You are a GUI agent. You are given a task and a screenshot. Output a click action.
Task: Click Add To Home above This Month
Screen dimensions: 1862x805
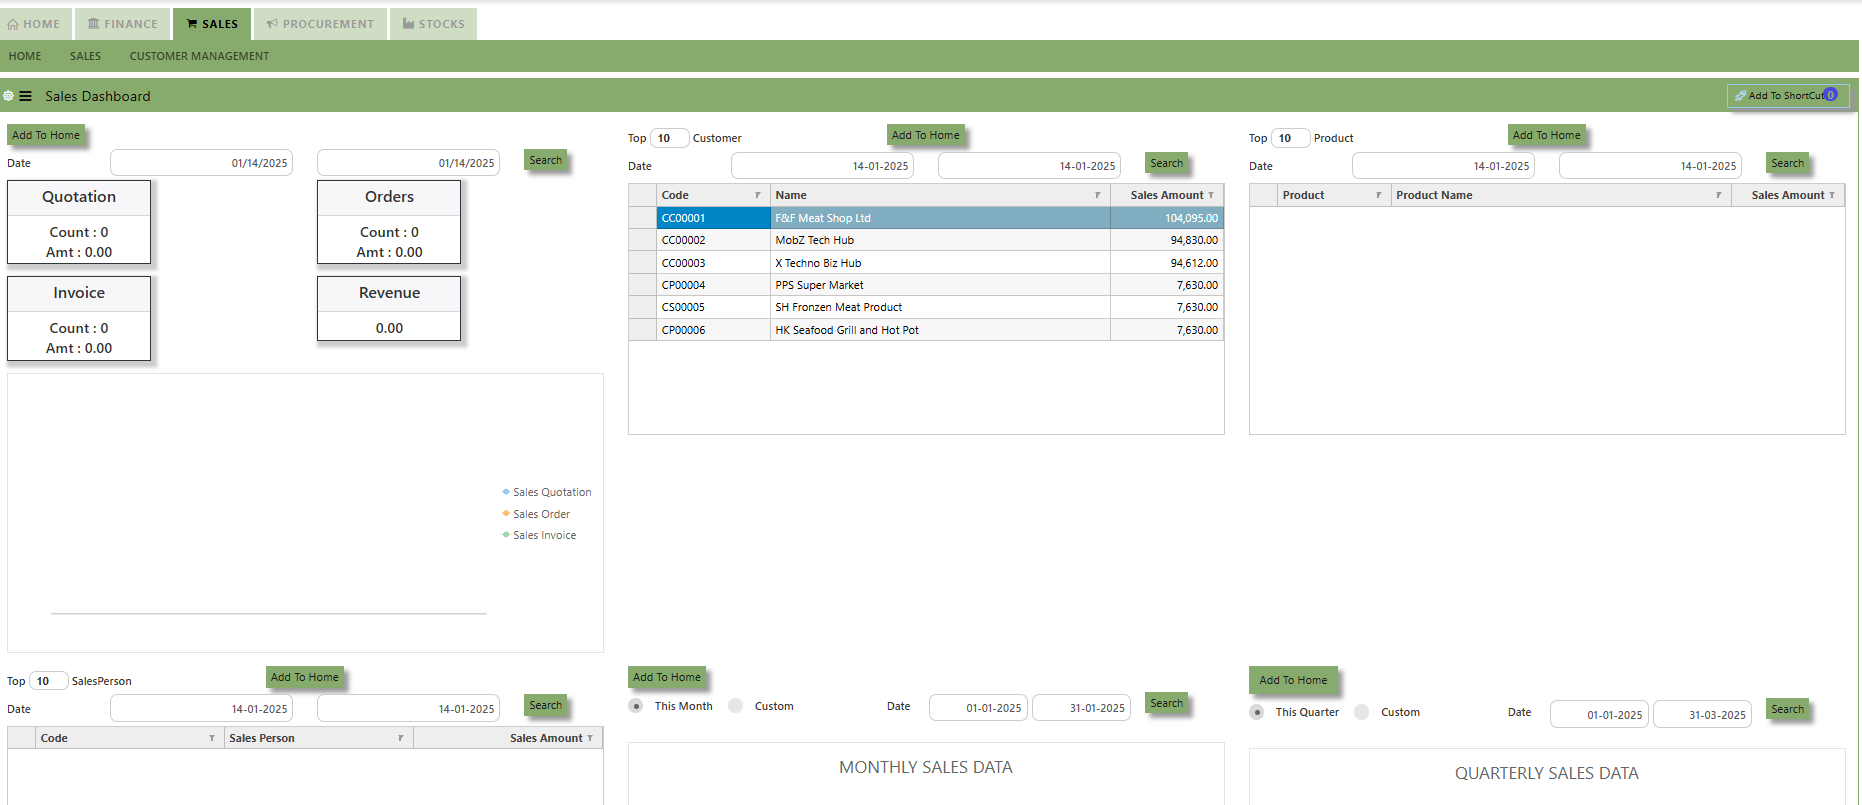coord(667,677)
